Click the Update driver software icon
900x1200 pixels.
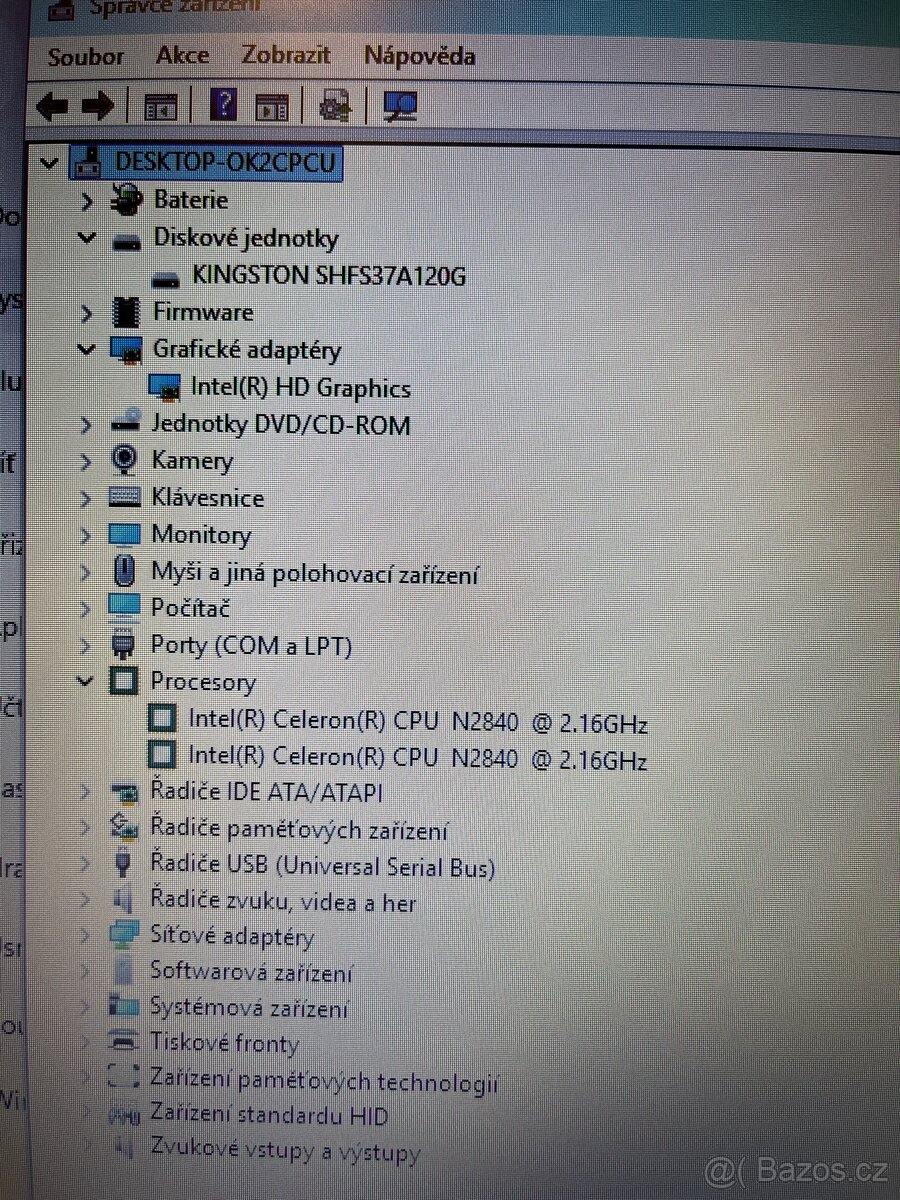pos(334,105)
